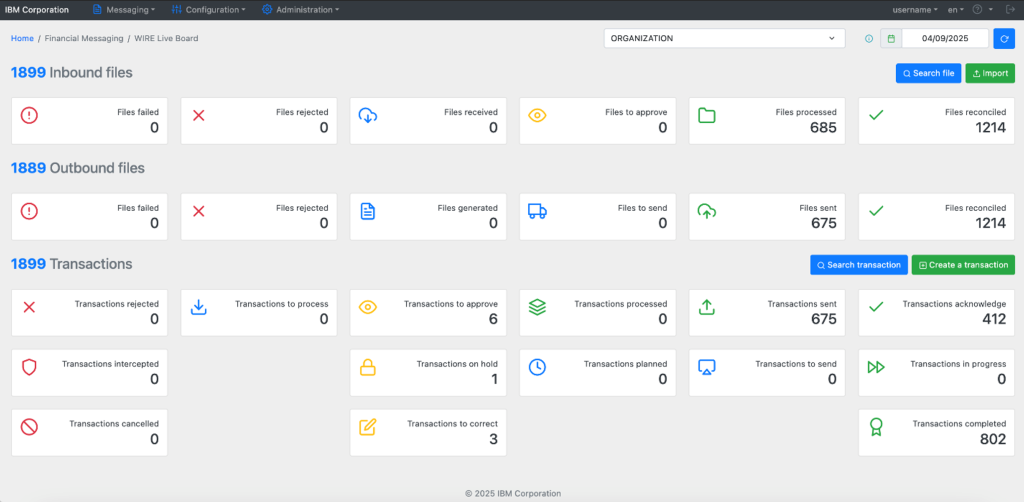Click the Transactions to send screen icon
The height and width of the screenshot is (502, 1024).
click(707, 367)
